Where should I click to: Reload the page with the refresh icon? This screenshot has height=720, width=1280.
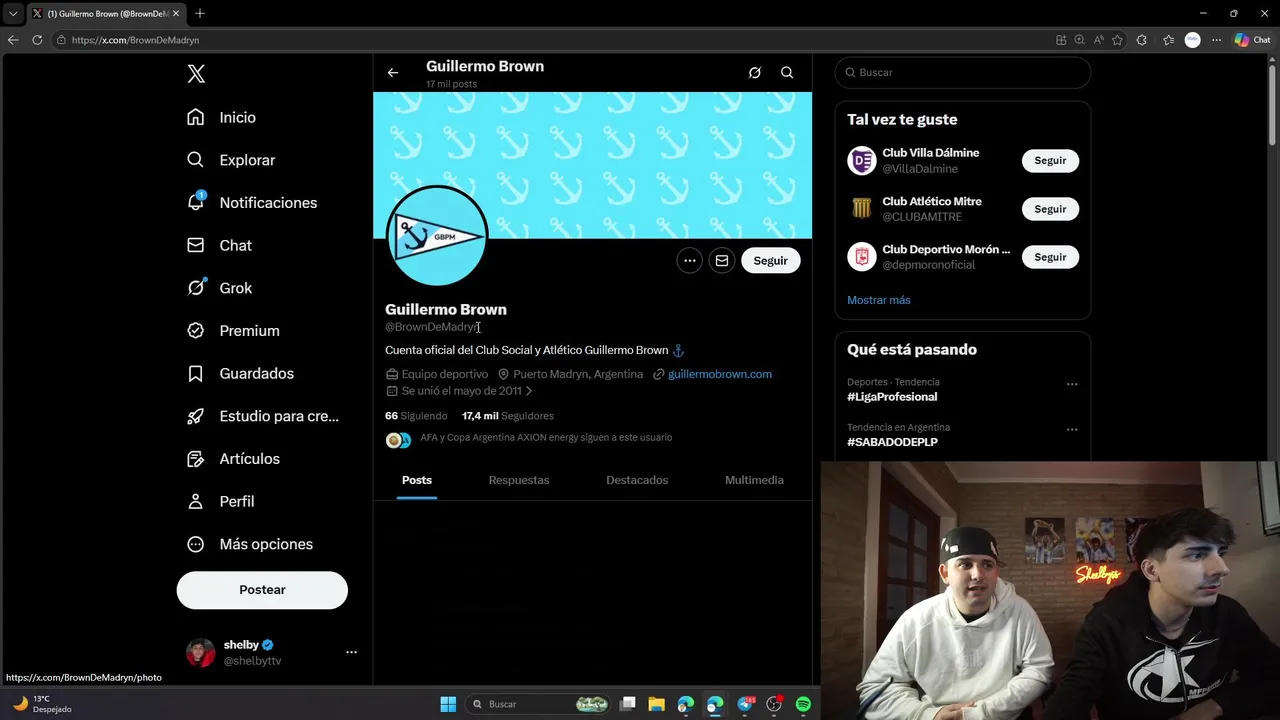[x=37, y=40]
